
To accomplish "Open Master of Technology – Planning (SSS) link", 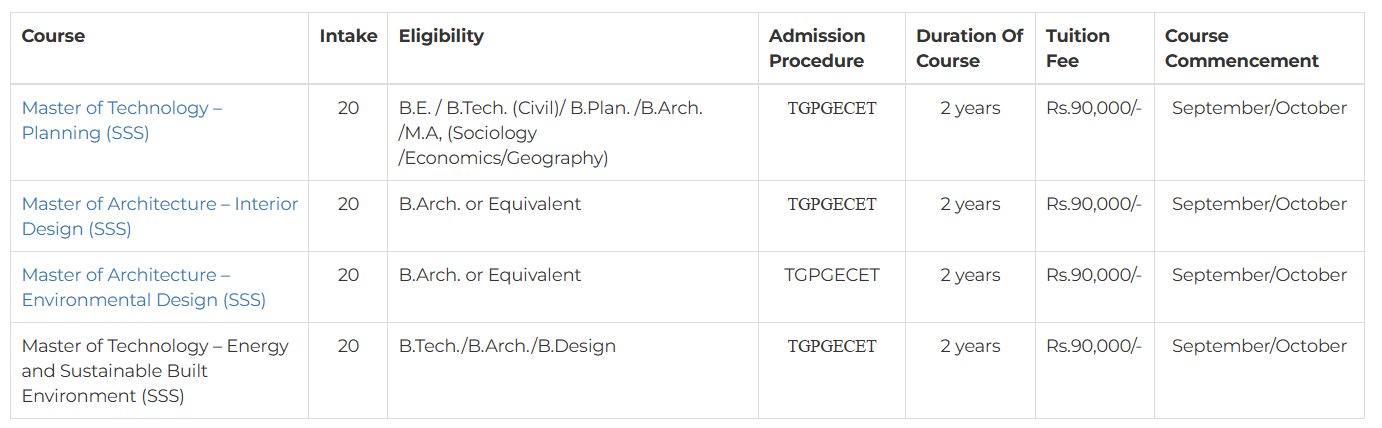I will click(x=121, y=120).
